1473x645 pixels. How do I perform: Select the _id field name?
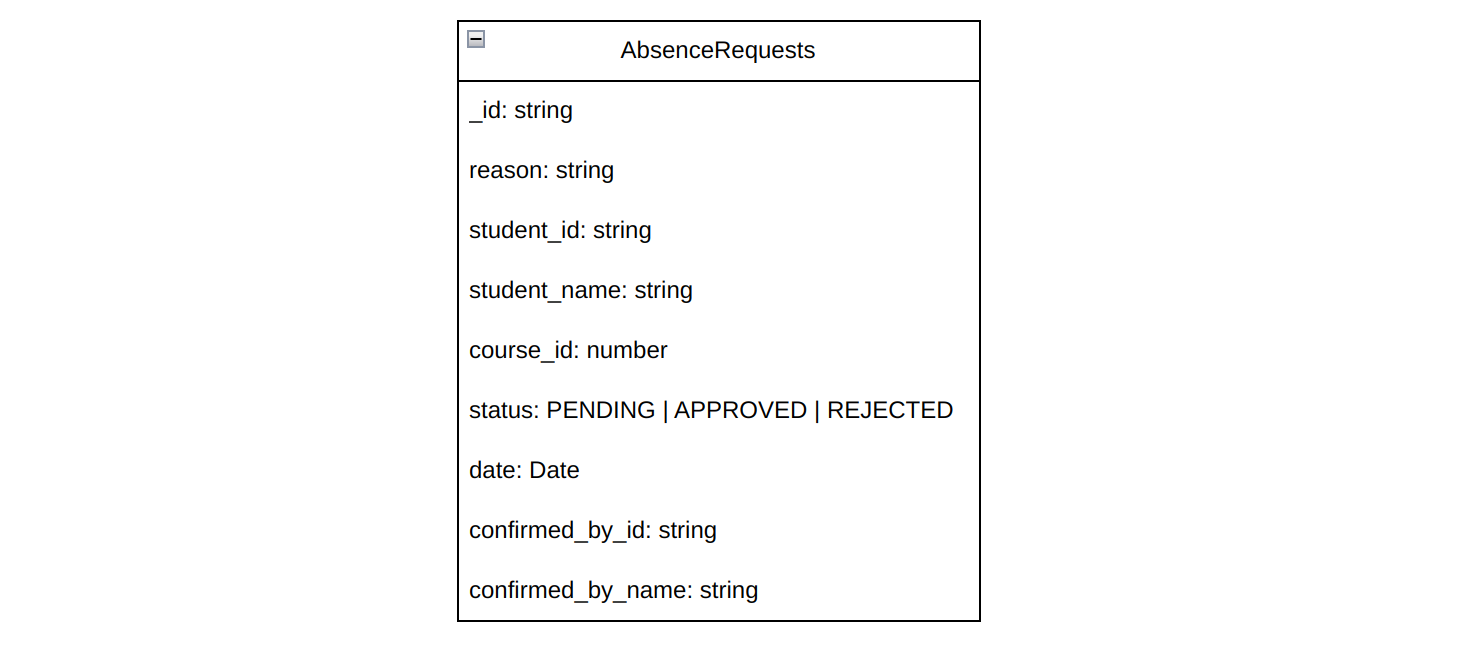pyautogui.click(x=487, y=110)
